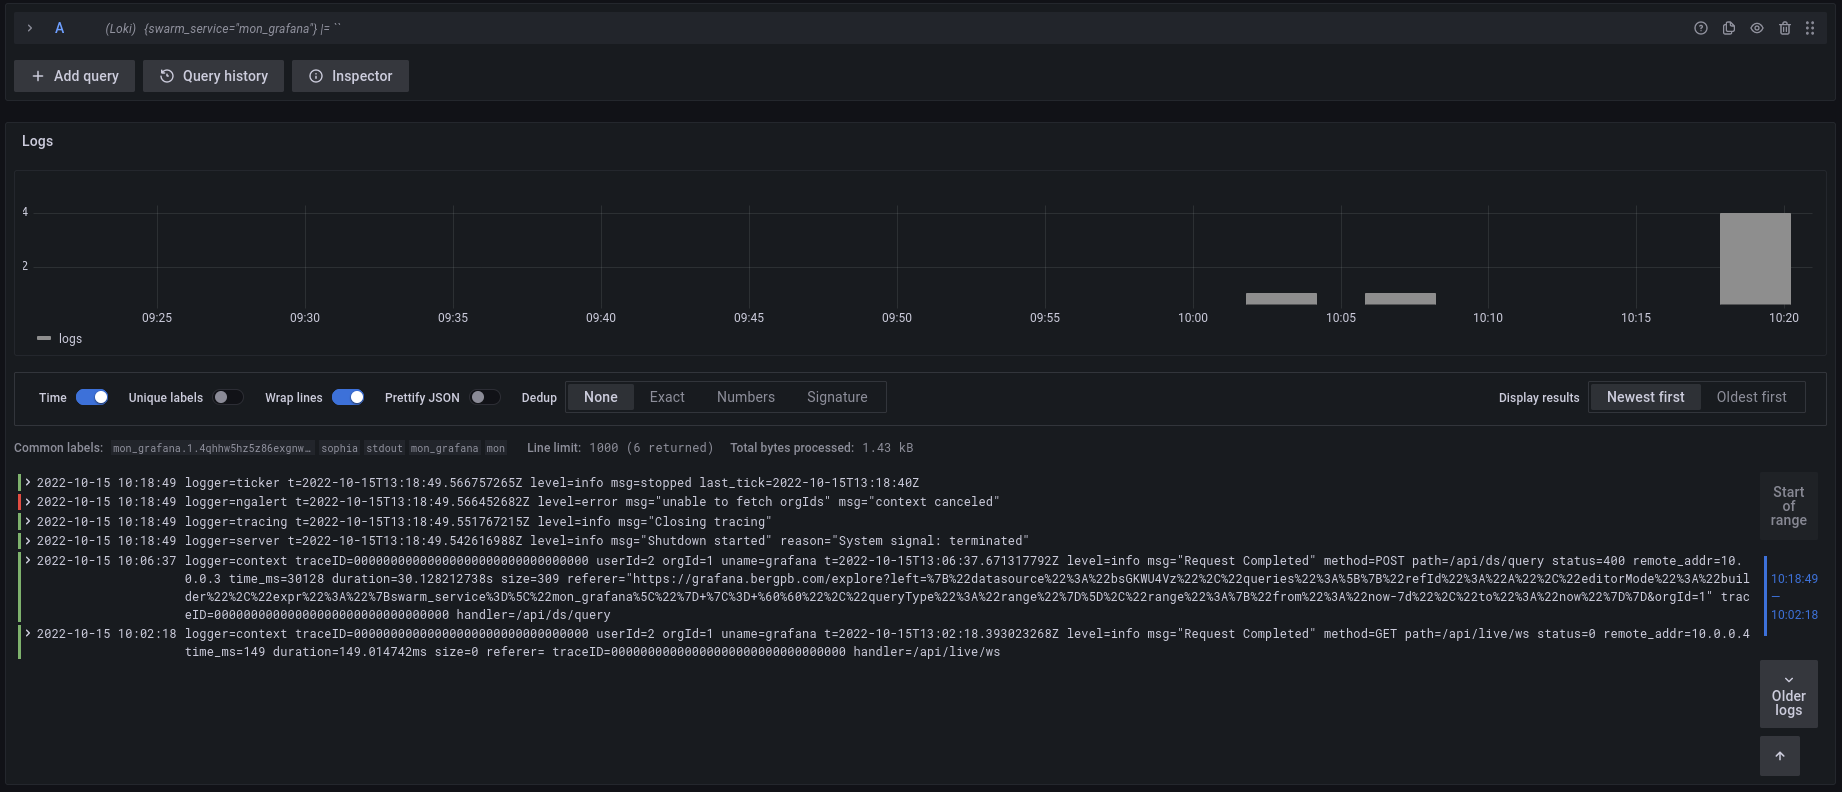
Task: Click the histogram bar before 10:05
Action: click(1281, 299)
